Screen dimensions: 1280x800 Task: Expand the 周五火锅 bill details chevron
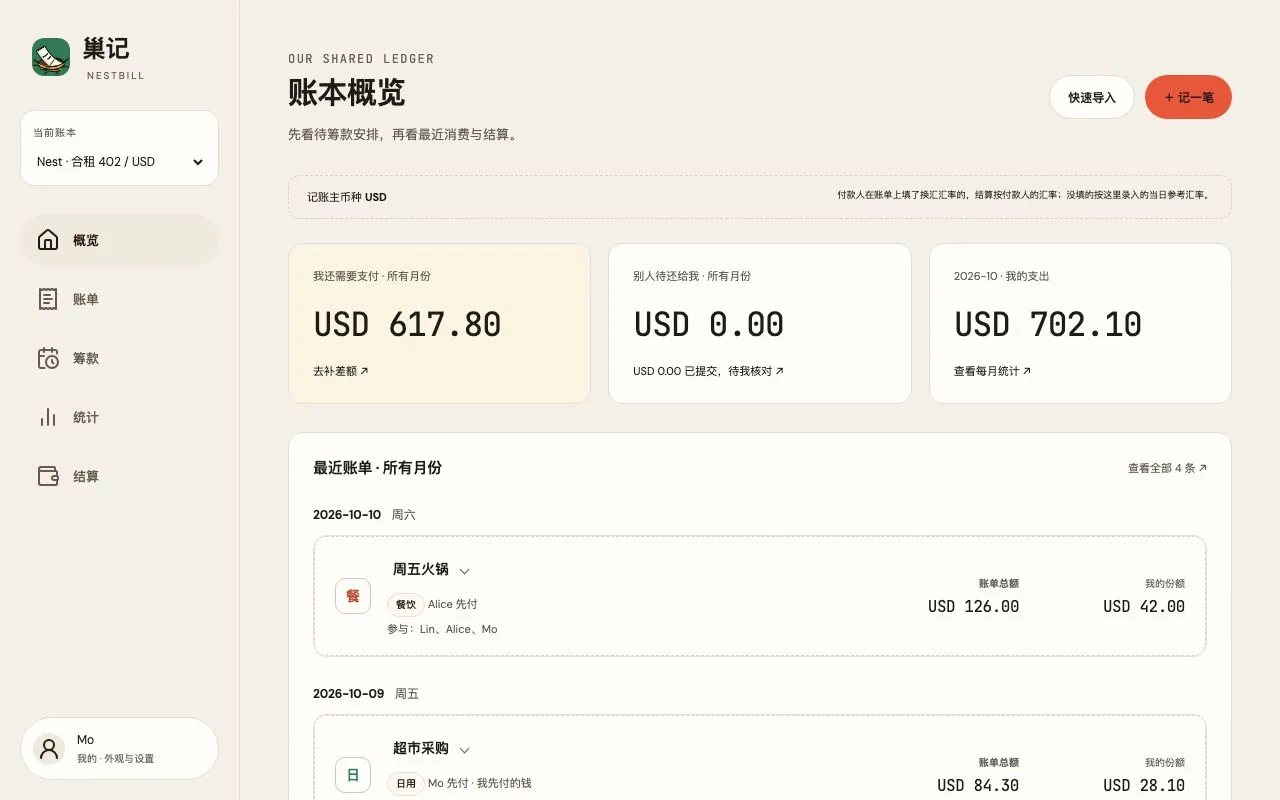tap(464, 571)
